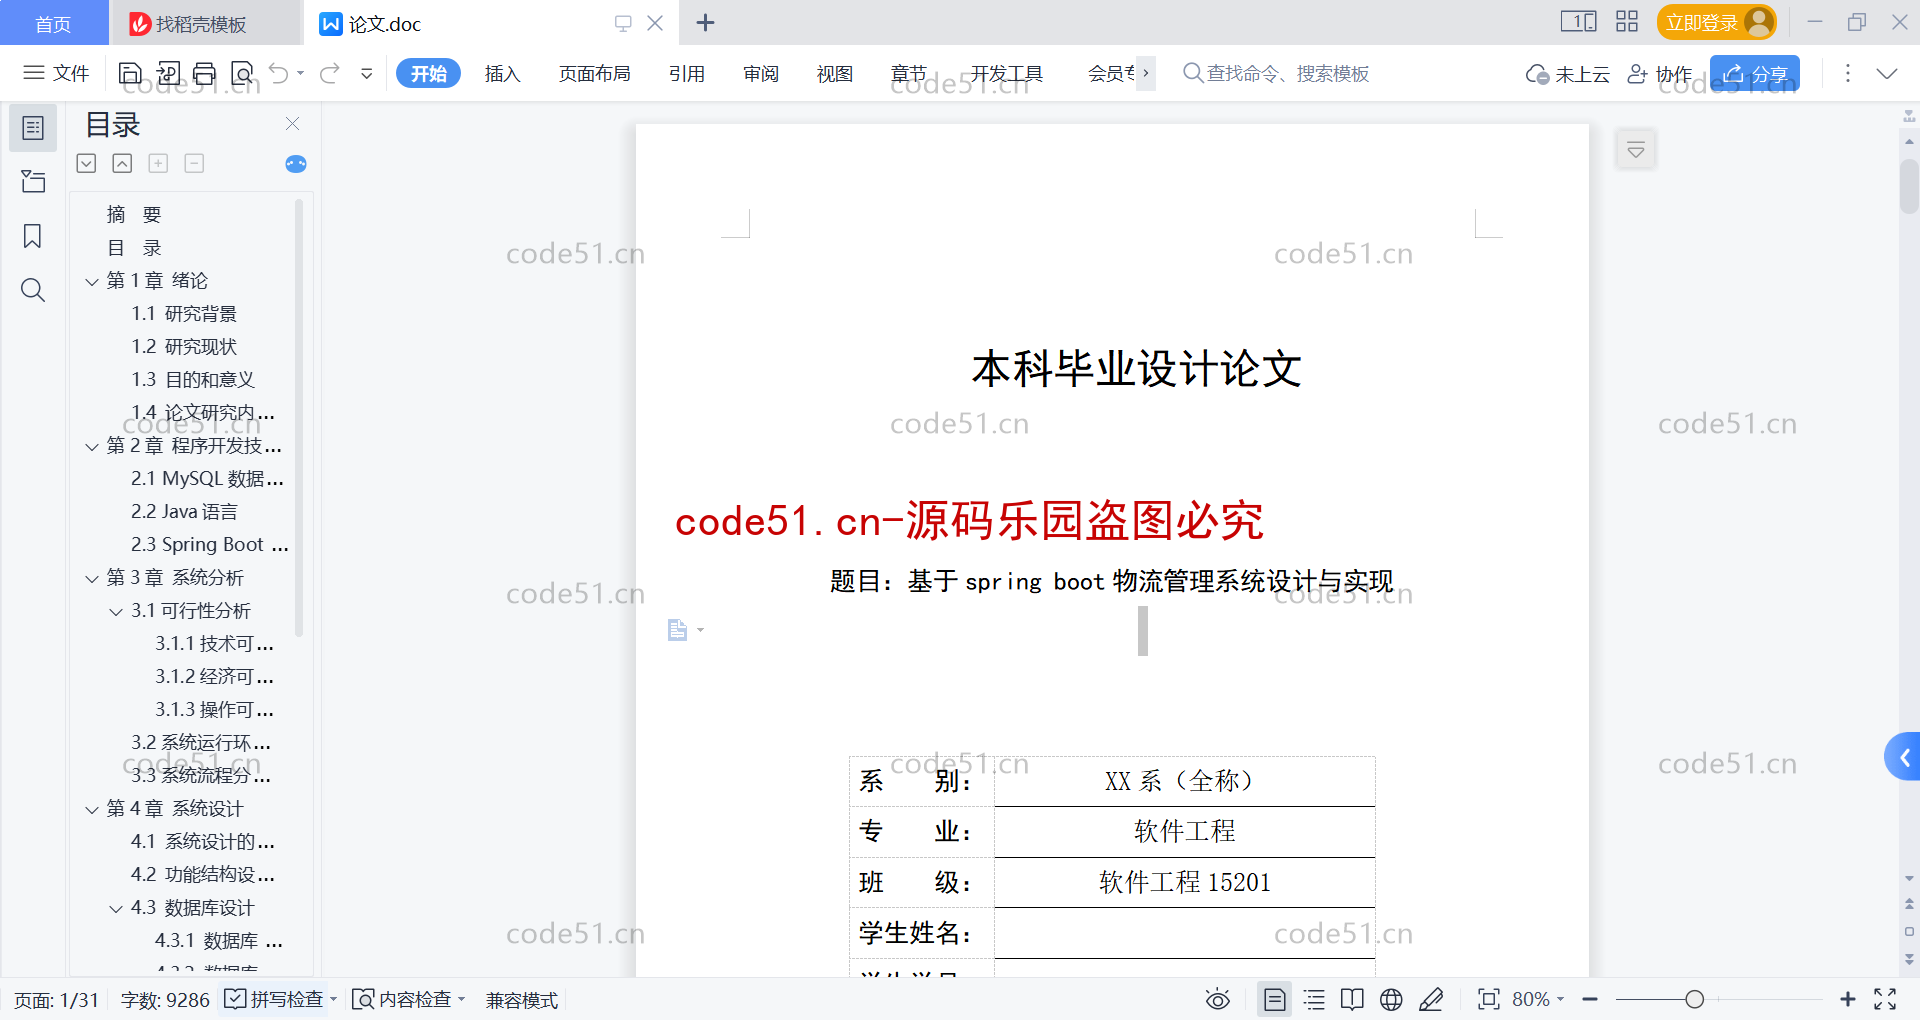Screen dimensions: 1920x1020
Task: Collapse 第1章 绪论 tree node
Action: (92, 281)
